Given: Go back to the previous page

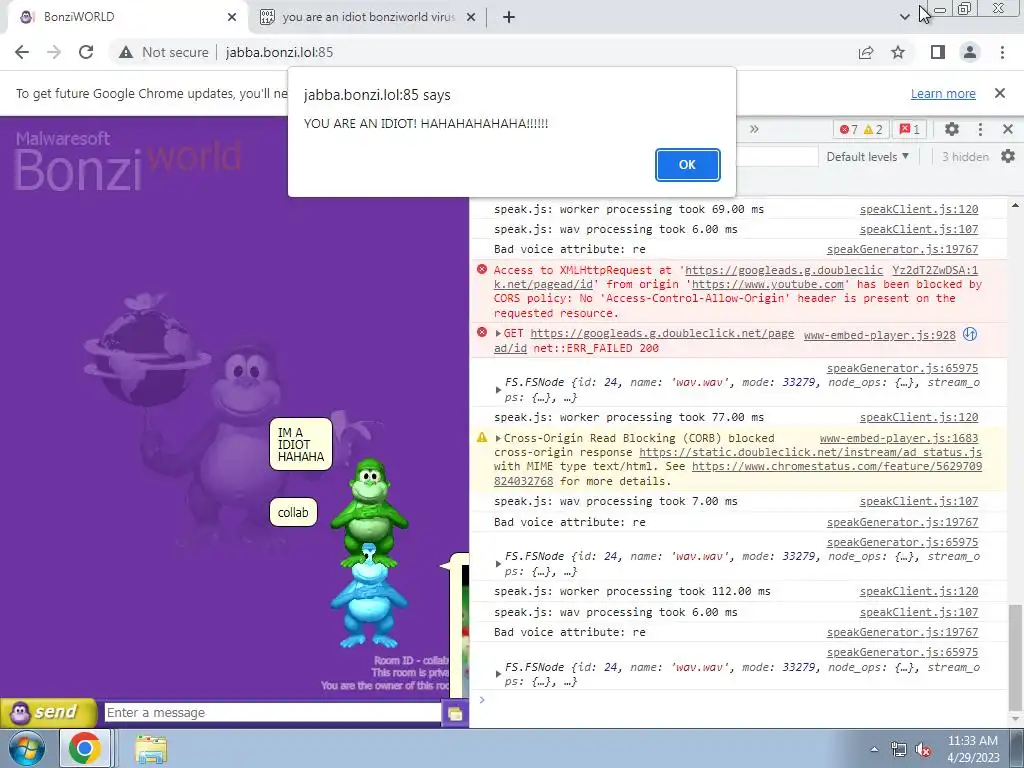Looking at the screenshot, I should pyautogui.click(x=22, y=52).
